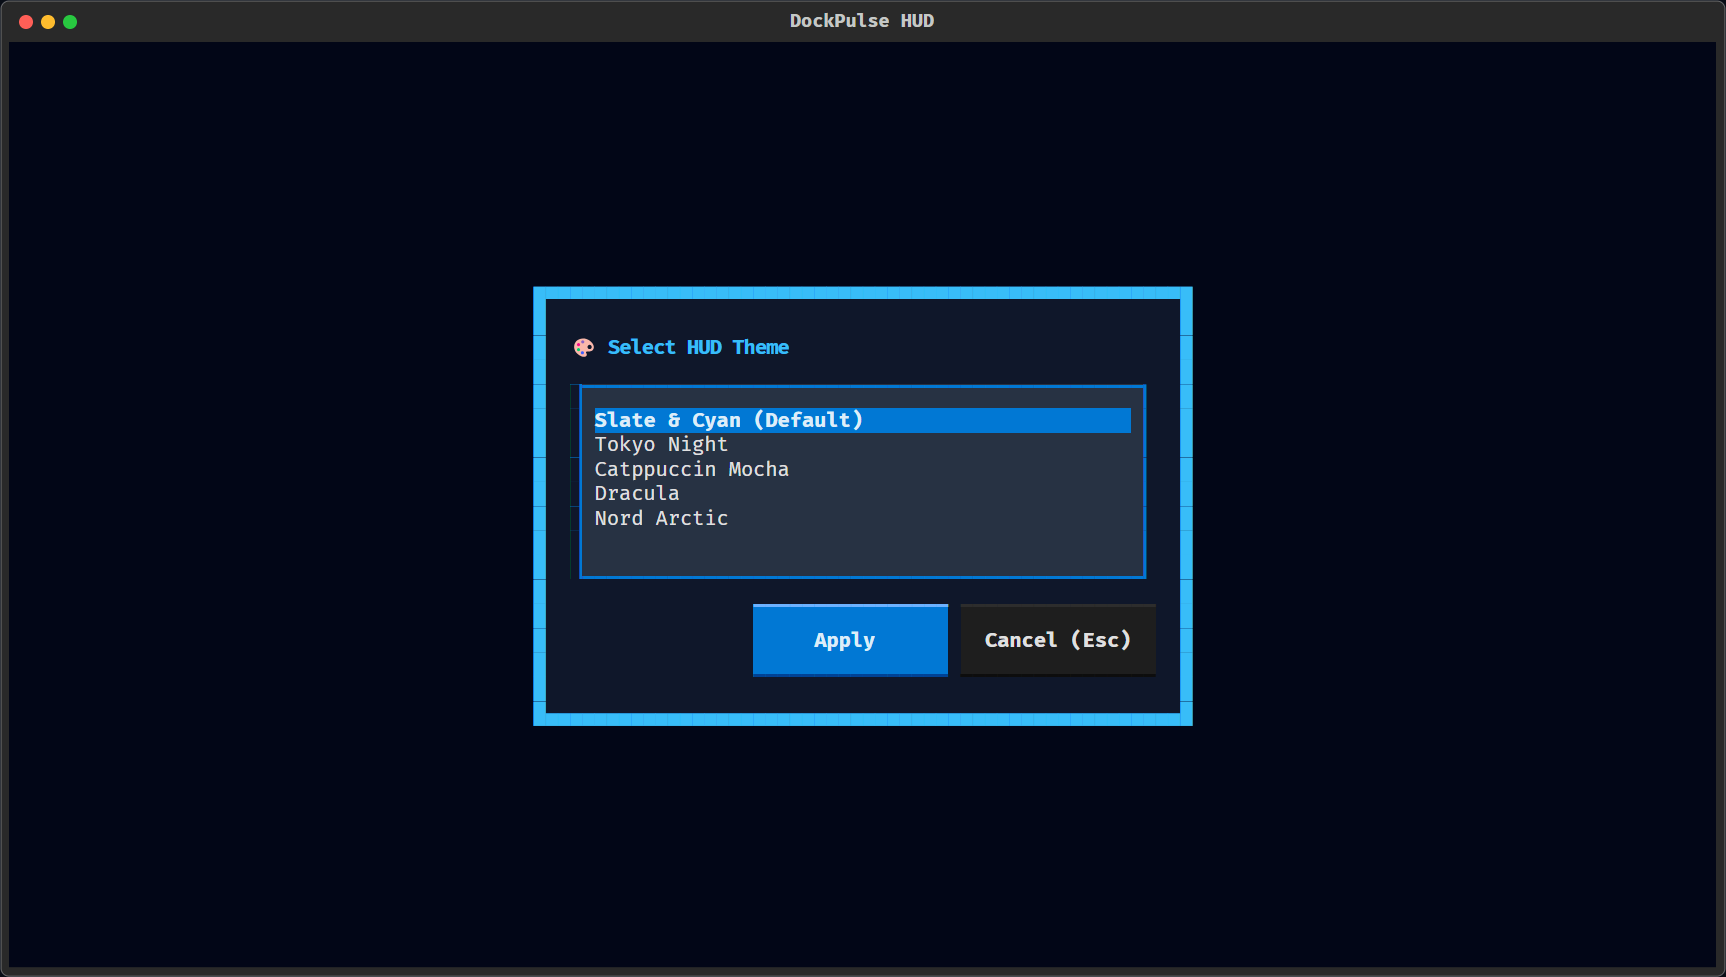Pick the Catppuccin Mocha theme
The width and height of the screenshot is (1726, 977).
[862, 469]
